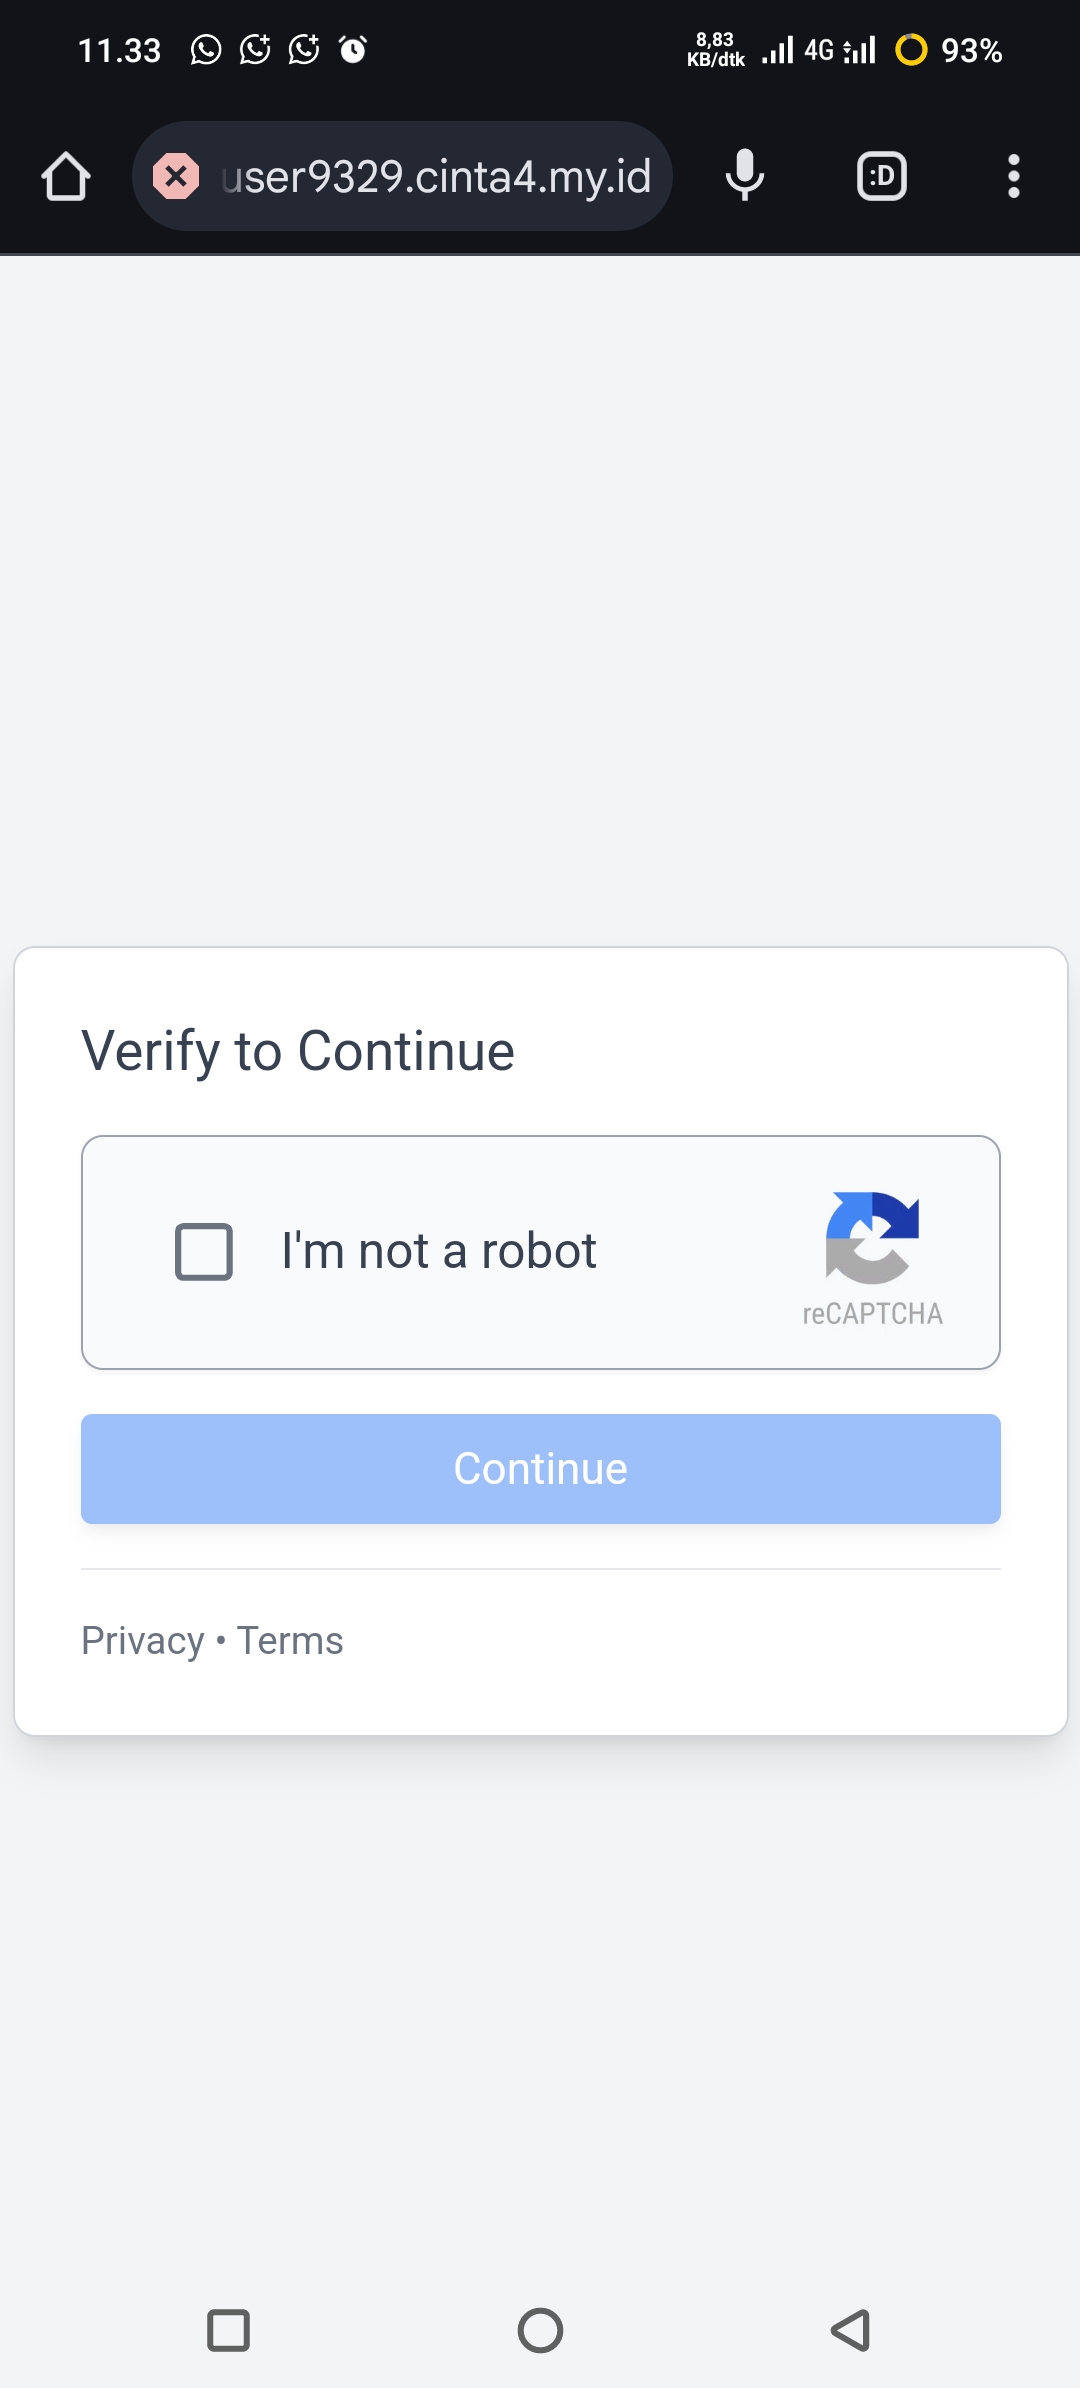Tap the reCAPTCHA logo
Image resolution: width=1080 pixels, height=2388 pixels.
(872, 1237)
